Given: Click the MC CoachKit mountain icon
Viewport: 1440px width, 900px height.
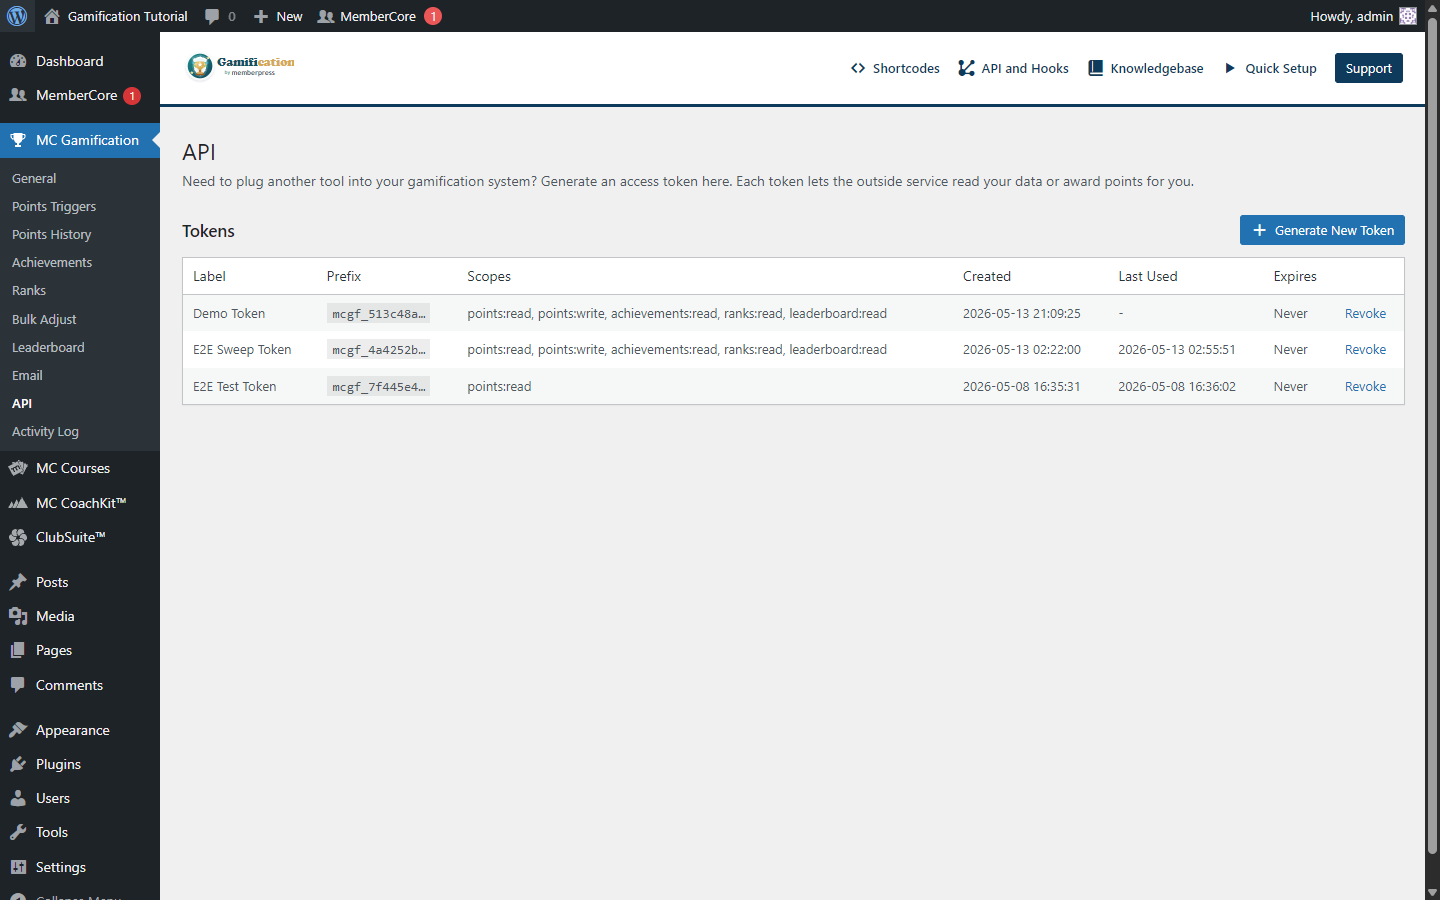Looking at the screenshot, I should (x=18, y=503).
